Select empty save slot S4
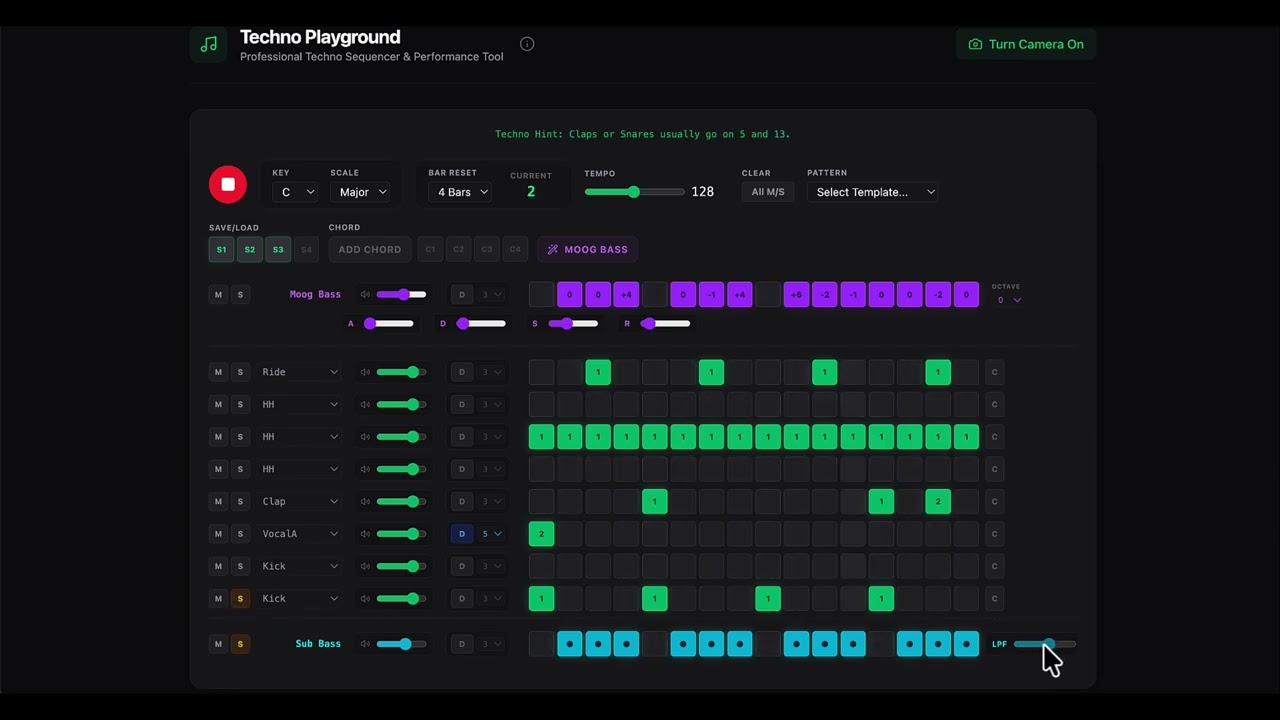Viewport: 1280px width, 720px height. 306,249
